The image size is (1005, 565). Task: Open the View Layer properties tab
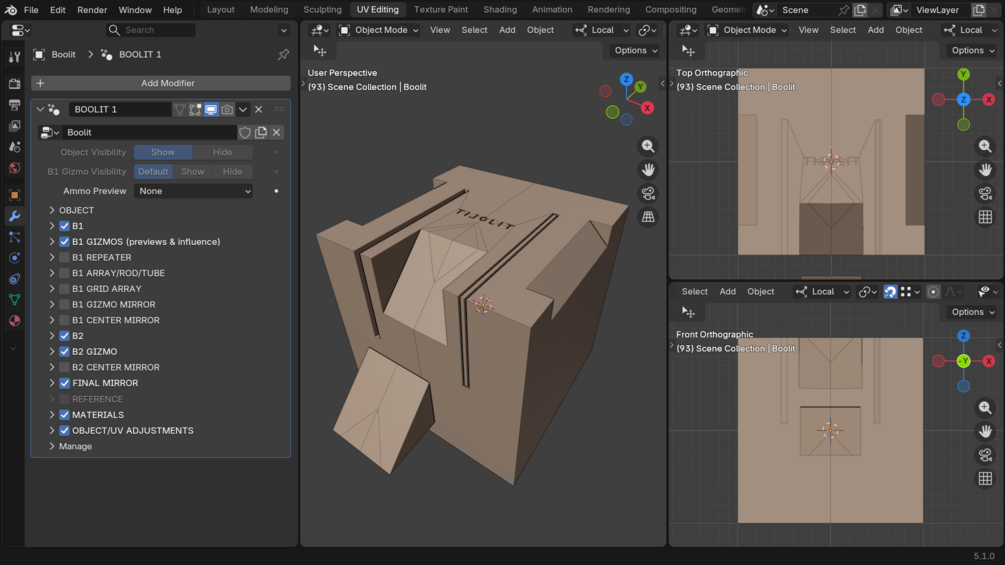pos(14,126)
